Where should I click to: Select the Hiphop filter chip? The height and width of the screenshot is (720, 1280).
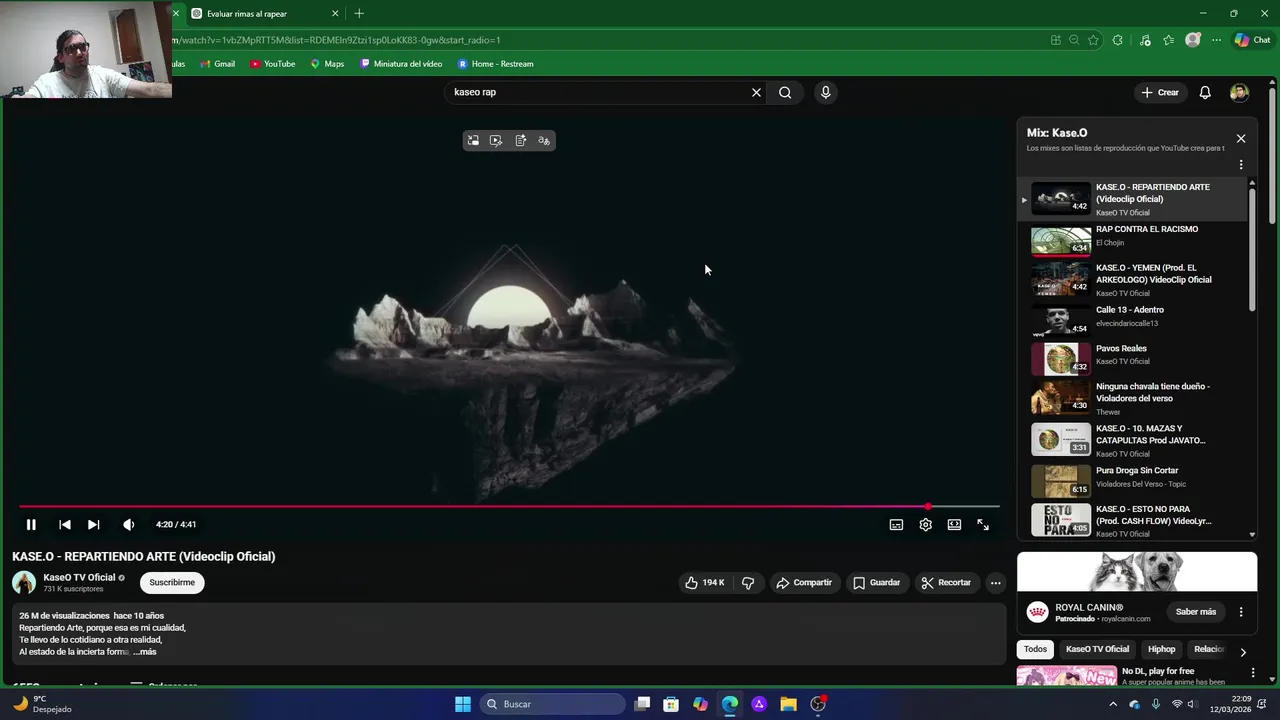1161,649
